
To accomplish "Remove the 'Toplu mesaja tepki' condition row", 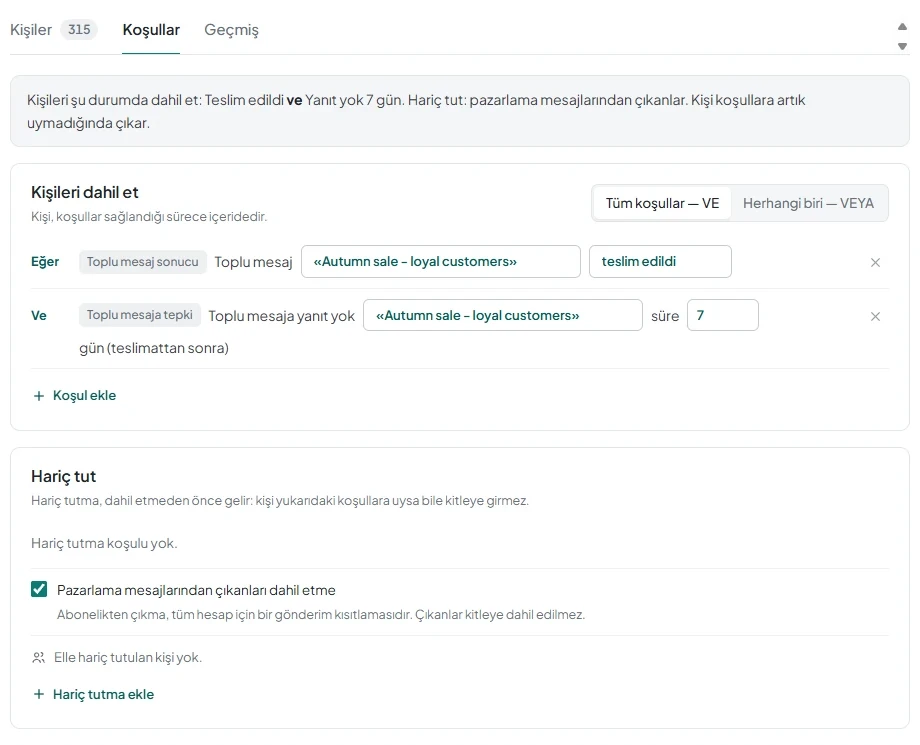I will [x=875, y=316].
